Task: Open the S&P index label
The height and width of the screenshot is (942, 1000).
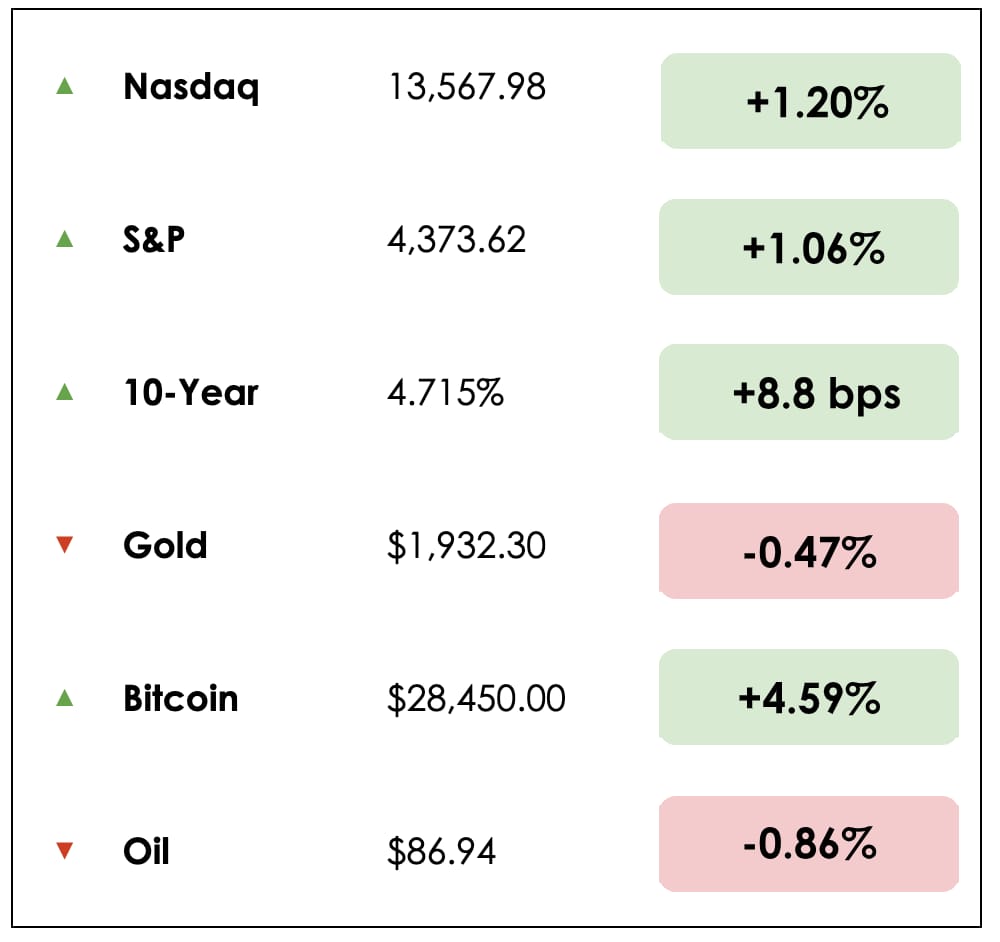Action: (154, 240)
